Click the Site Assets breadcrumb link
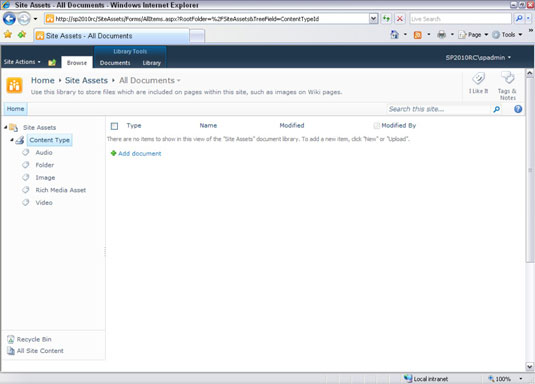 coord(86,80)
